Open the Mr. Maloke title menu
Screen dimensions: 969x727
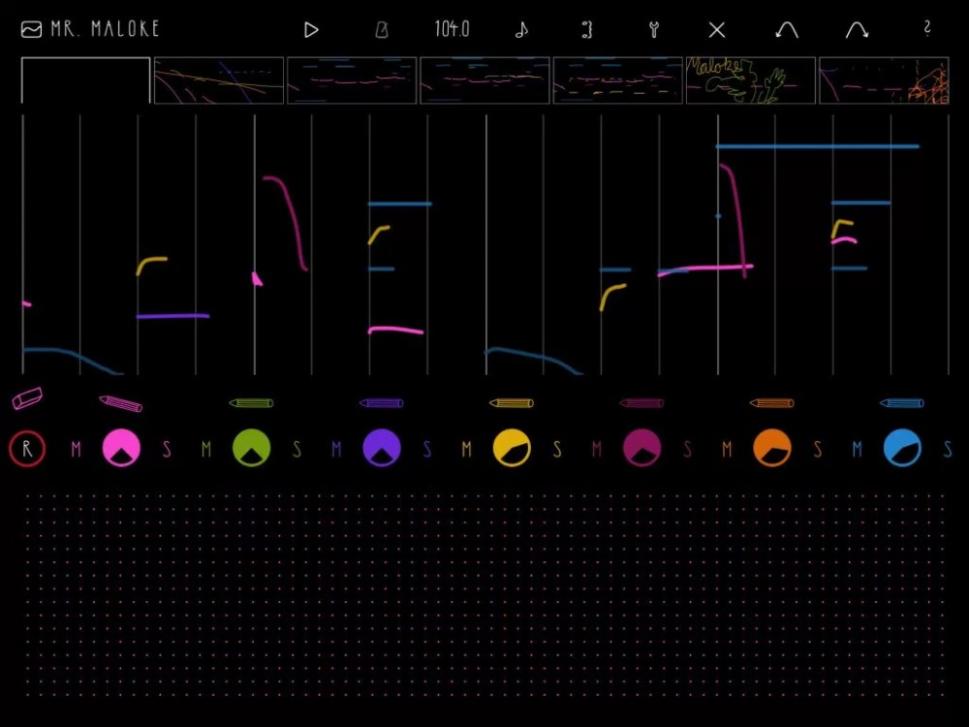(x=90, y=29)
